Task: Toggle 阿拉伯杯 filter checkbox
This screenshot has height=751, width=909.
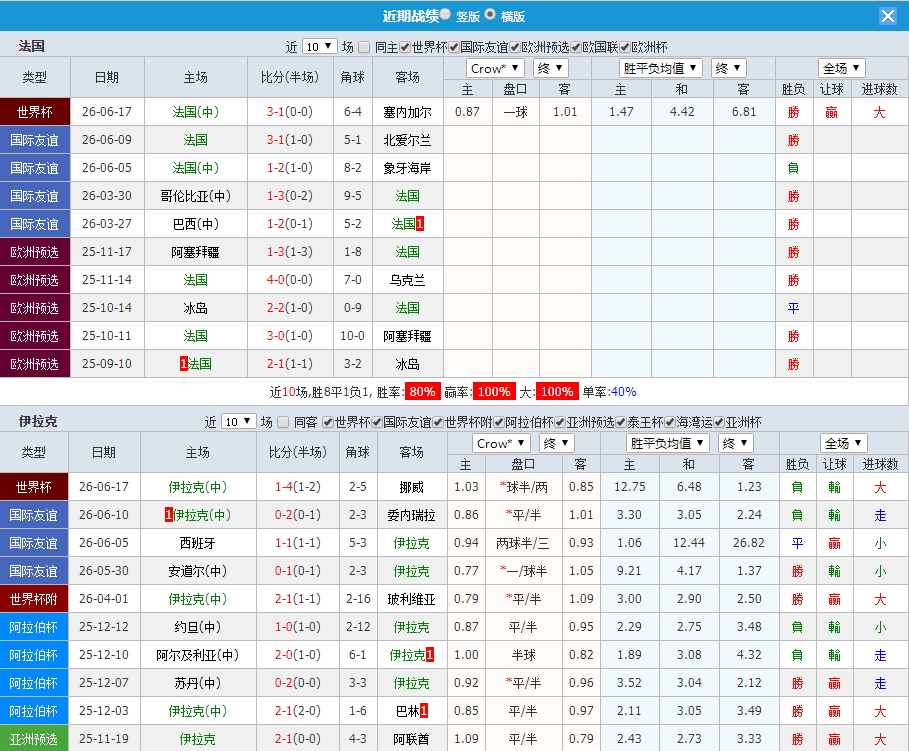Action: click(x=499, y=422)
